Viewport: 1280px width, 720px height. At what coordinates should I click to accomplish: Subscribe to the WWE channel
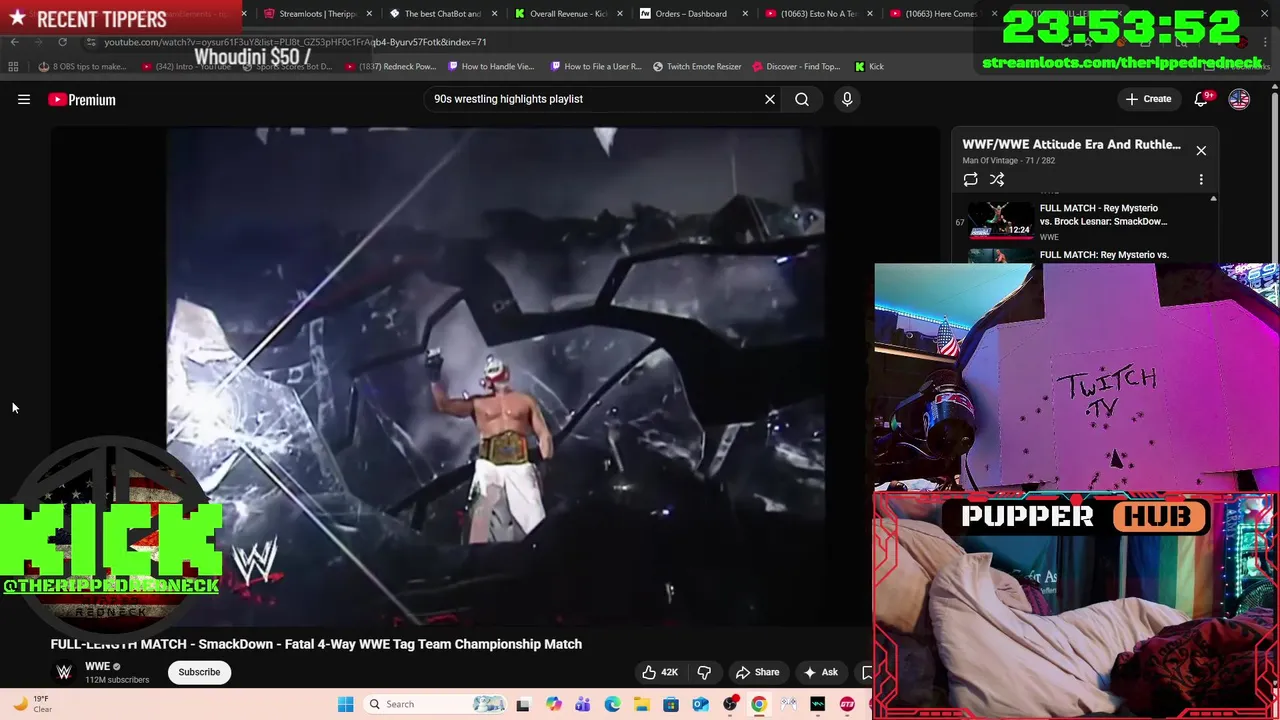click(199, 672)
